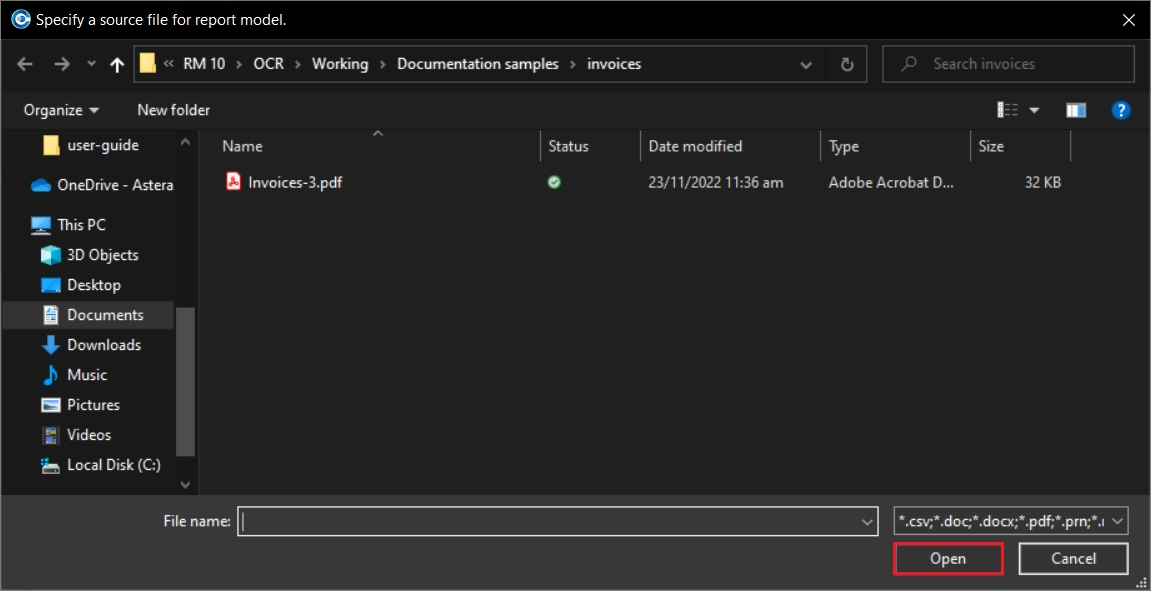
Task: Expand the address bar history dropdown
Action: [x=806, y=65]
